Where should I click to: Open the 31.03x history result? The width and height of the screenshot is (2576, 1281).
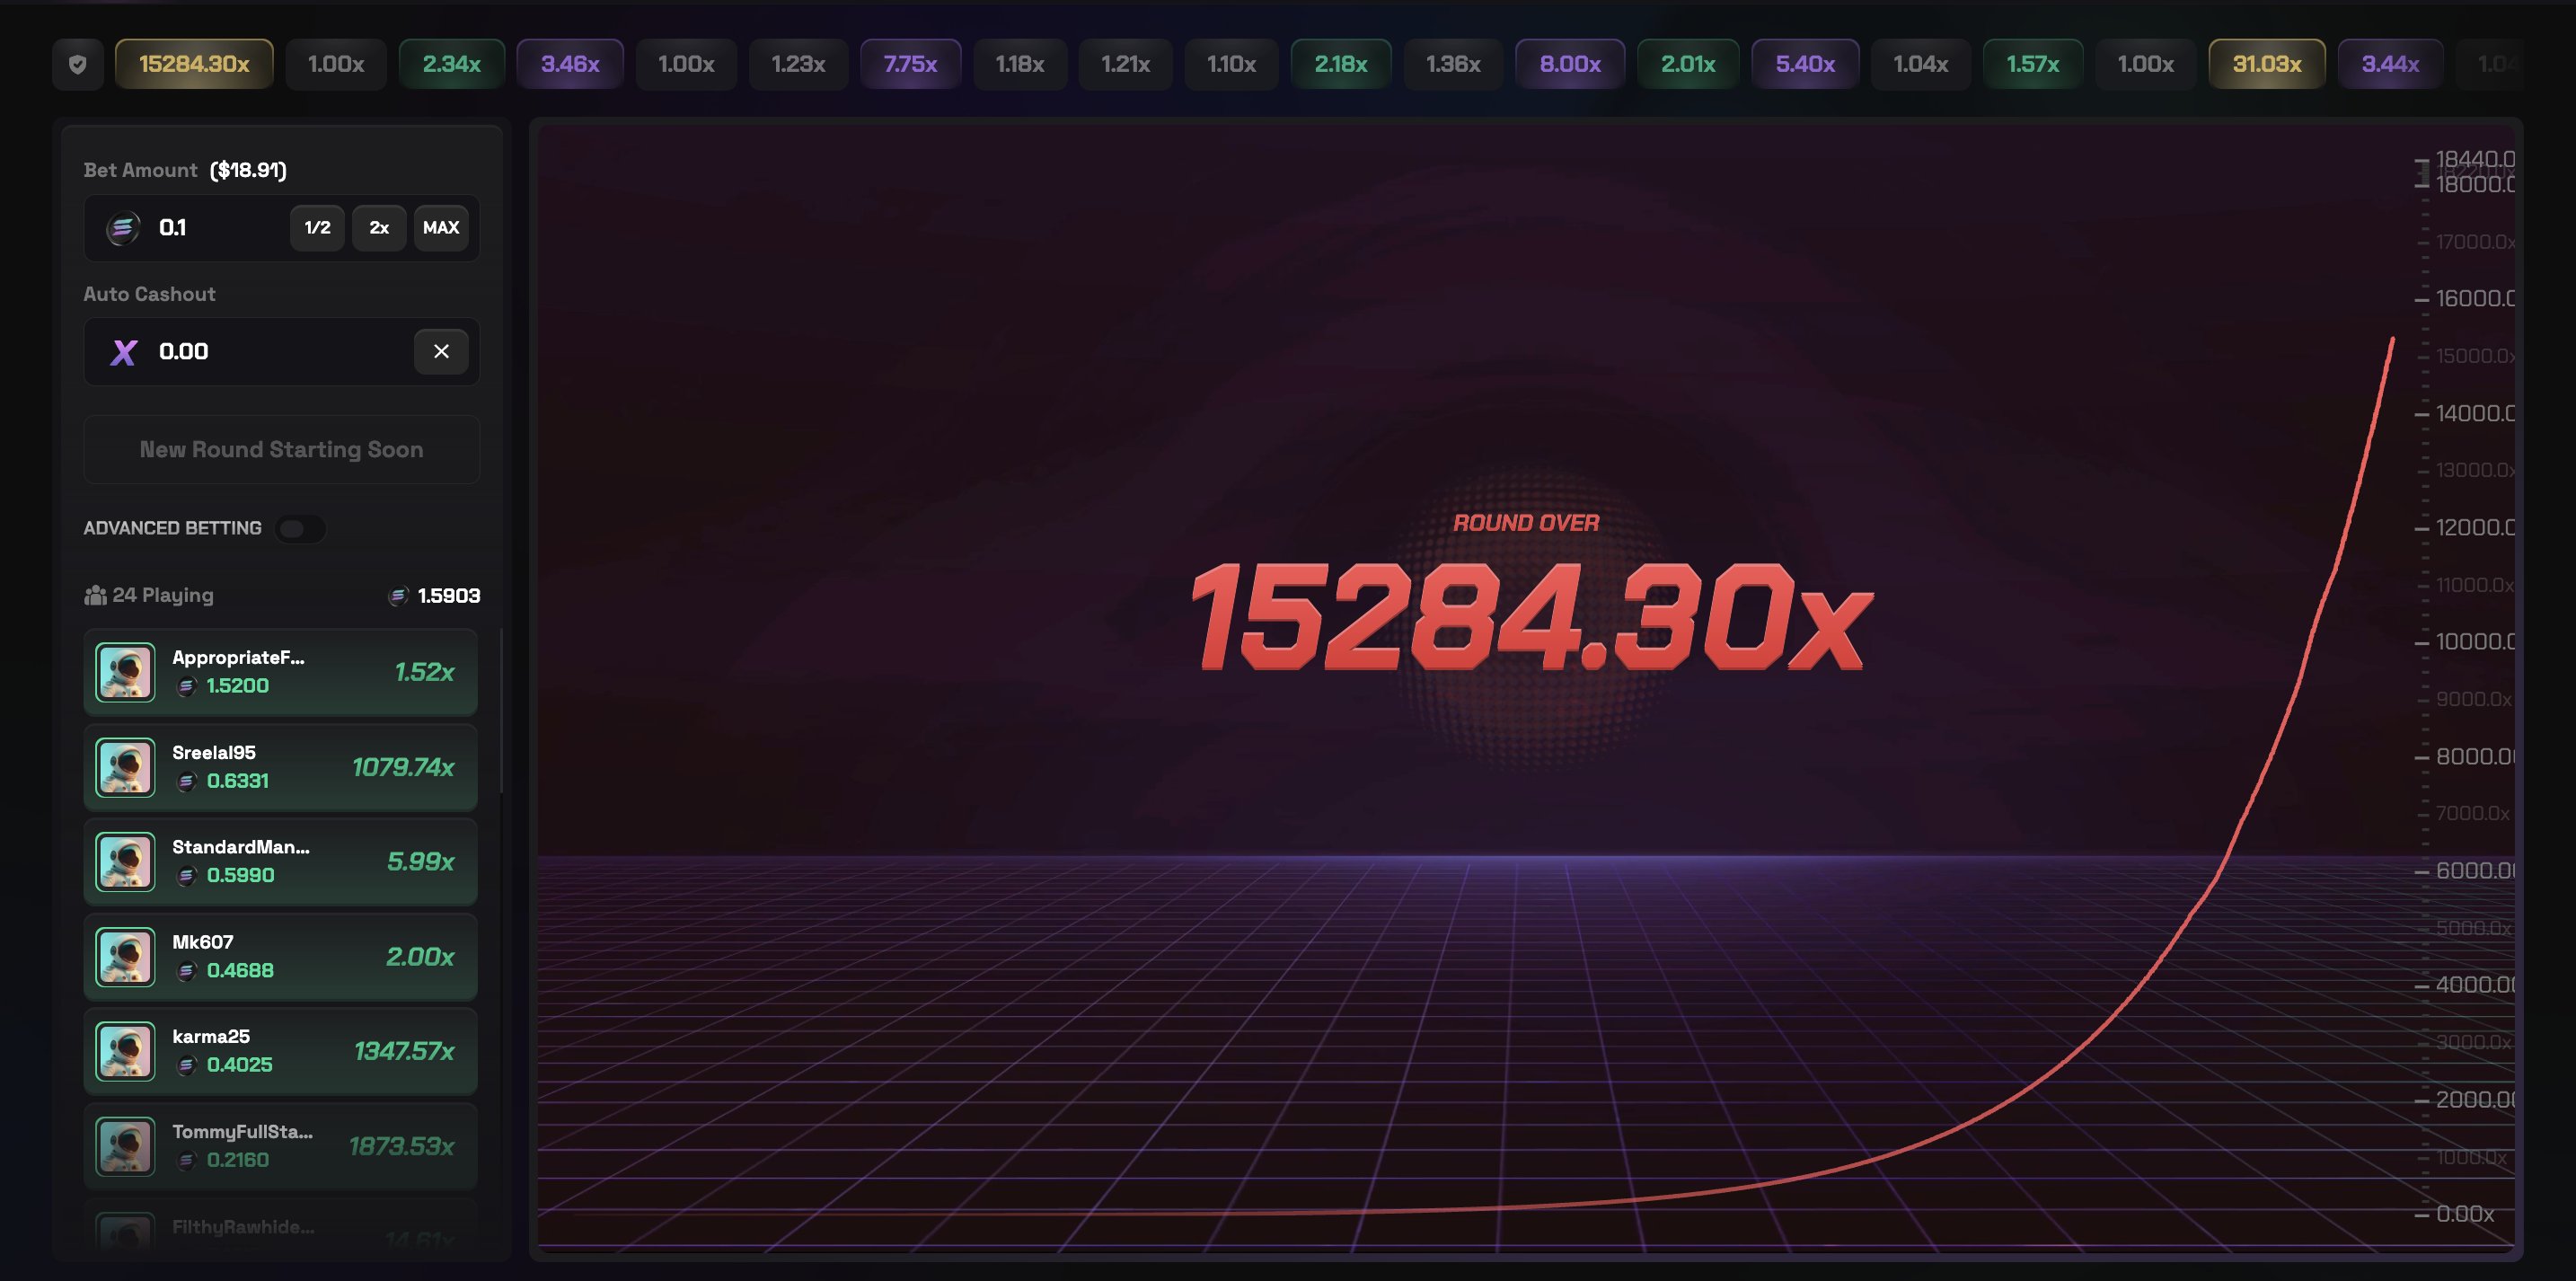(2266, 65)
